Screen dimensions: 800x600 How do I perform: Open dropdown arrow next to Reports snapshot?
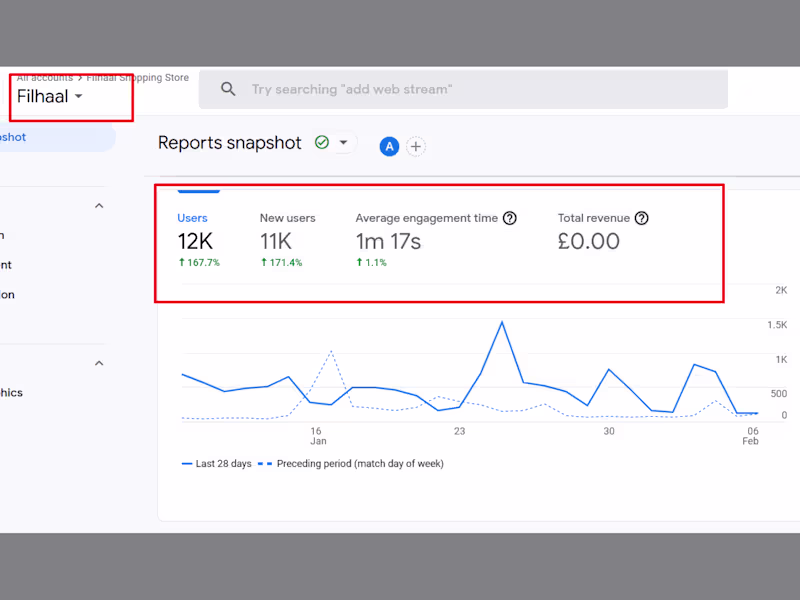(x=343, y=143)
